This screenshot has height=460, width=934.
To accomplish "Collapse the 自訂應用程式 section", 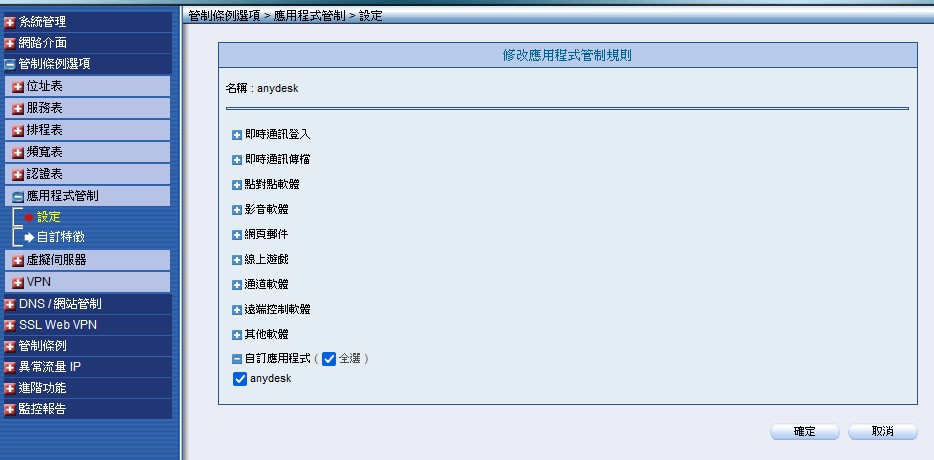I will pyautogui.click(x=237, y=359).
